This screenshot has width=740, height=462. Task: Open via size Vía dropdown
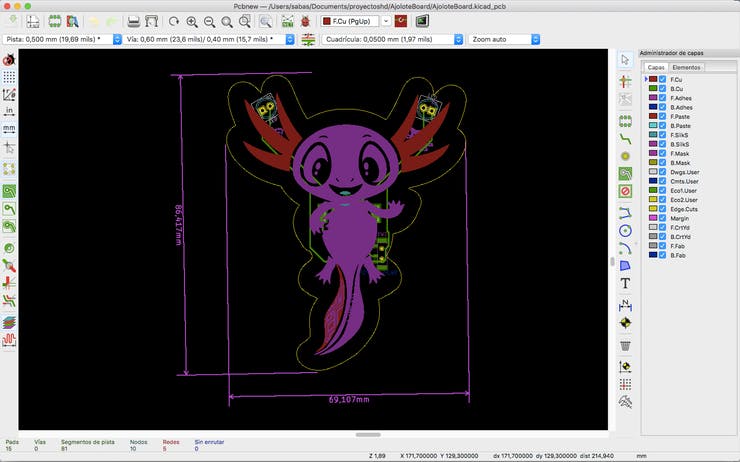pyautogui.click(x=209, y=40)
